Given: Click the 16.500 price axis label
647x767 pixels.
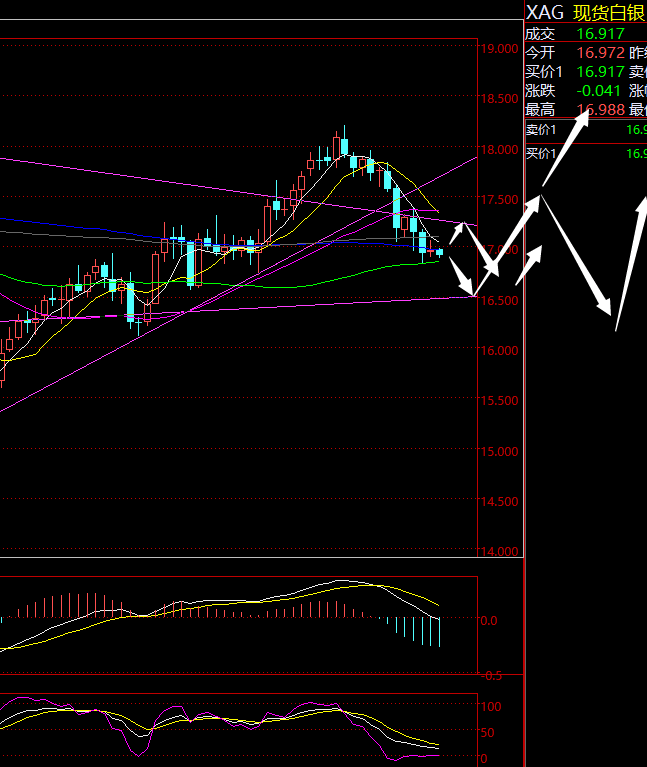Looking at the screenshot, I should click(499, 300).
